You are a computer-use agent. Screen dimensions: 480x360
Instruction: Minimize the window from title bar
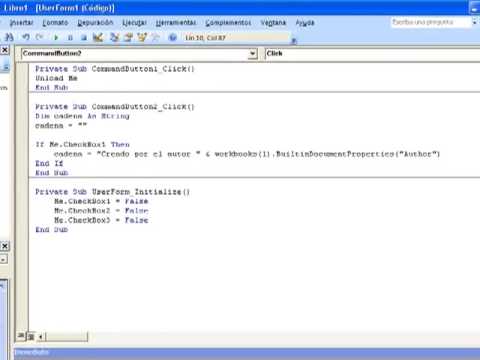point(475,7)
